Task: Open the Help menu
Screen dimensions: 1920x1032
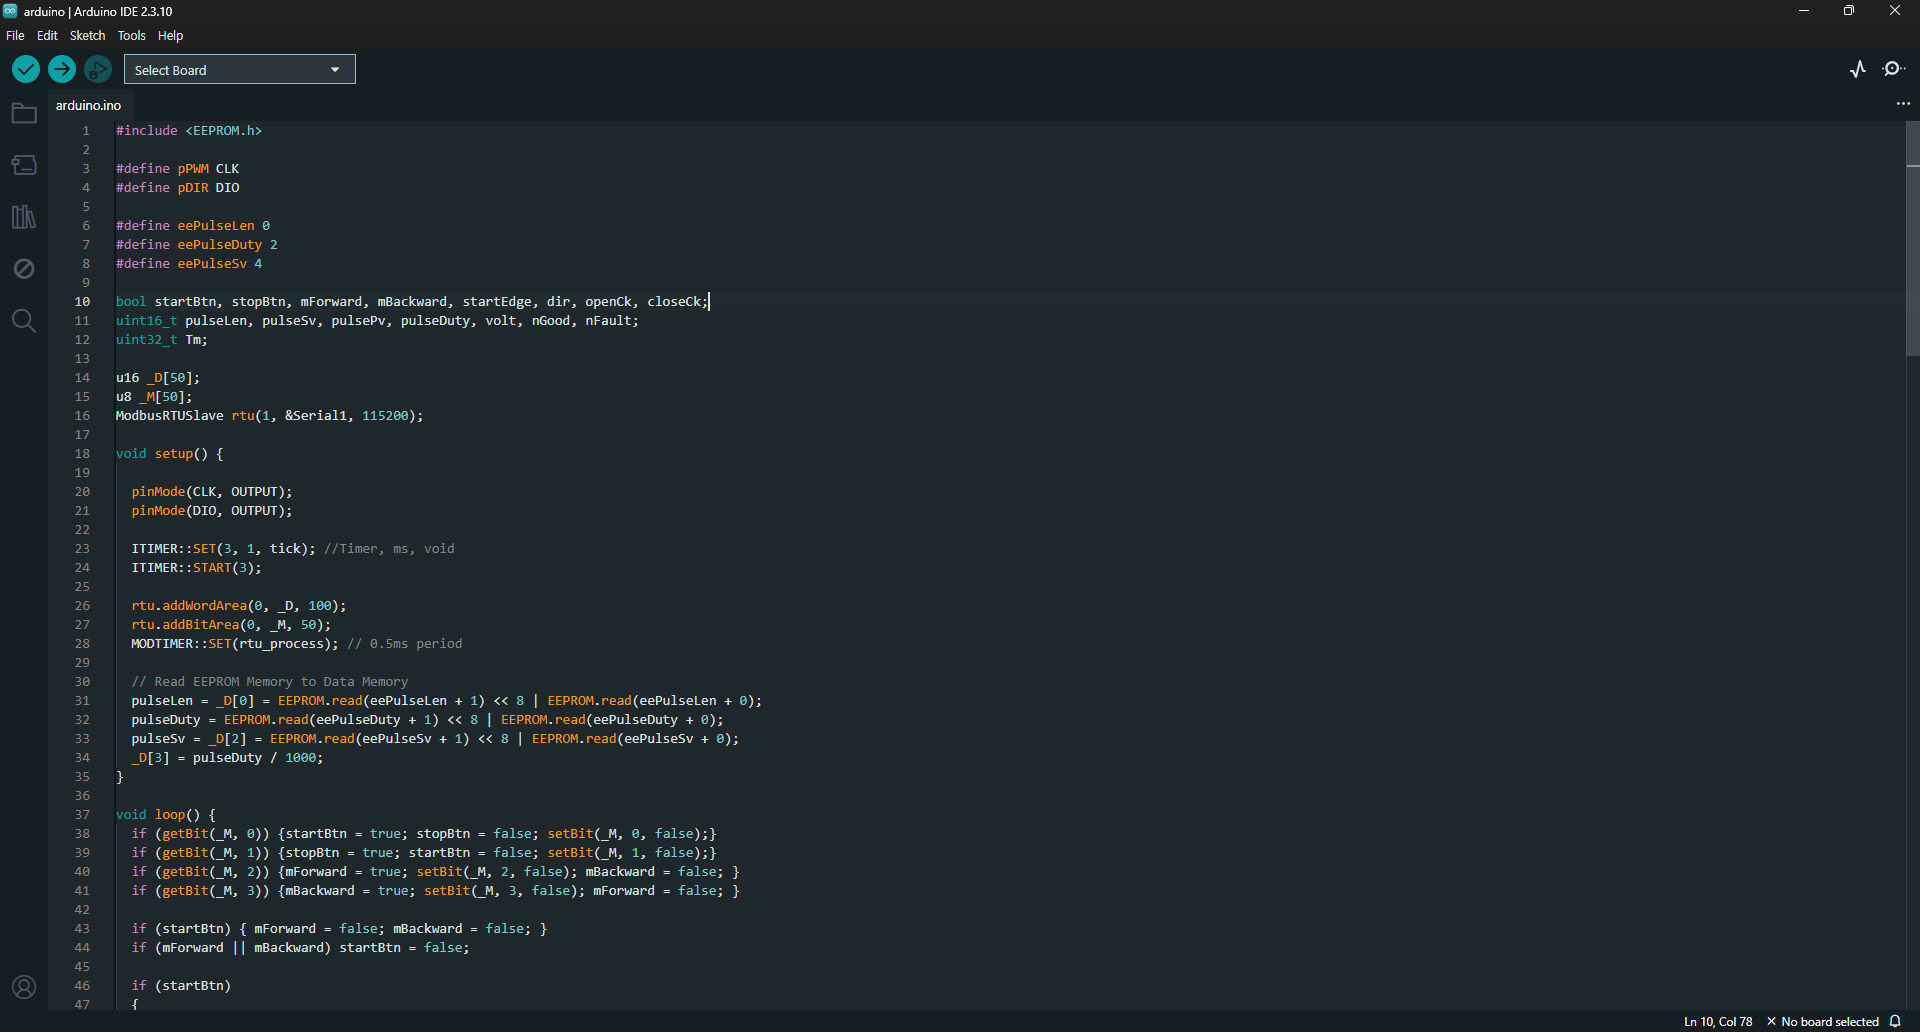Action: pyautogui.click(x=171, y=35)
